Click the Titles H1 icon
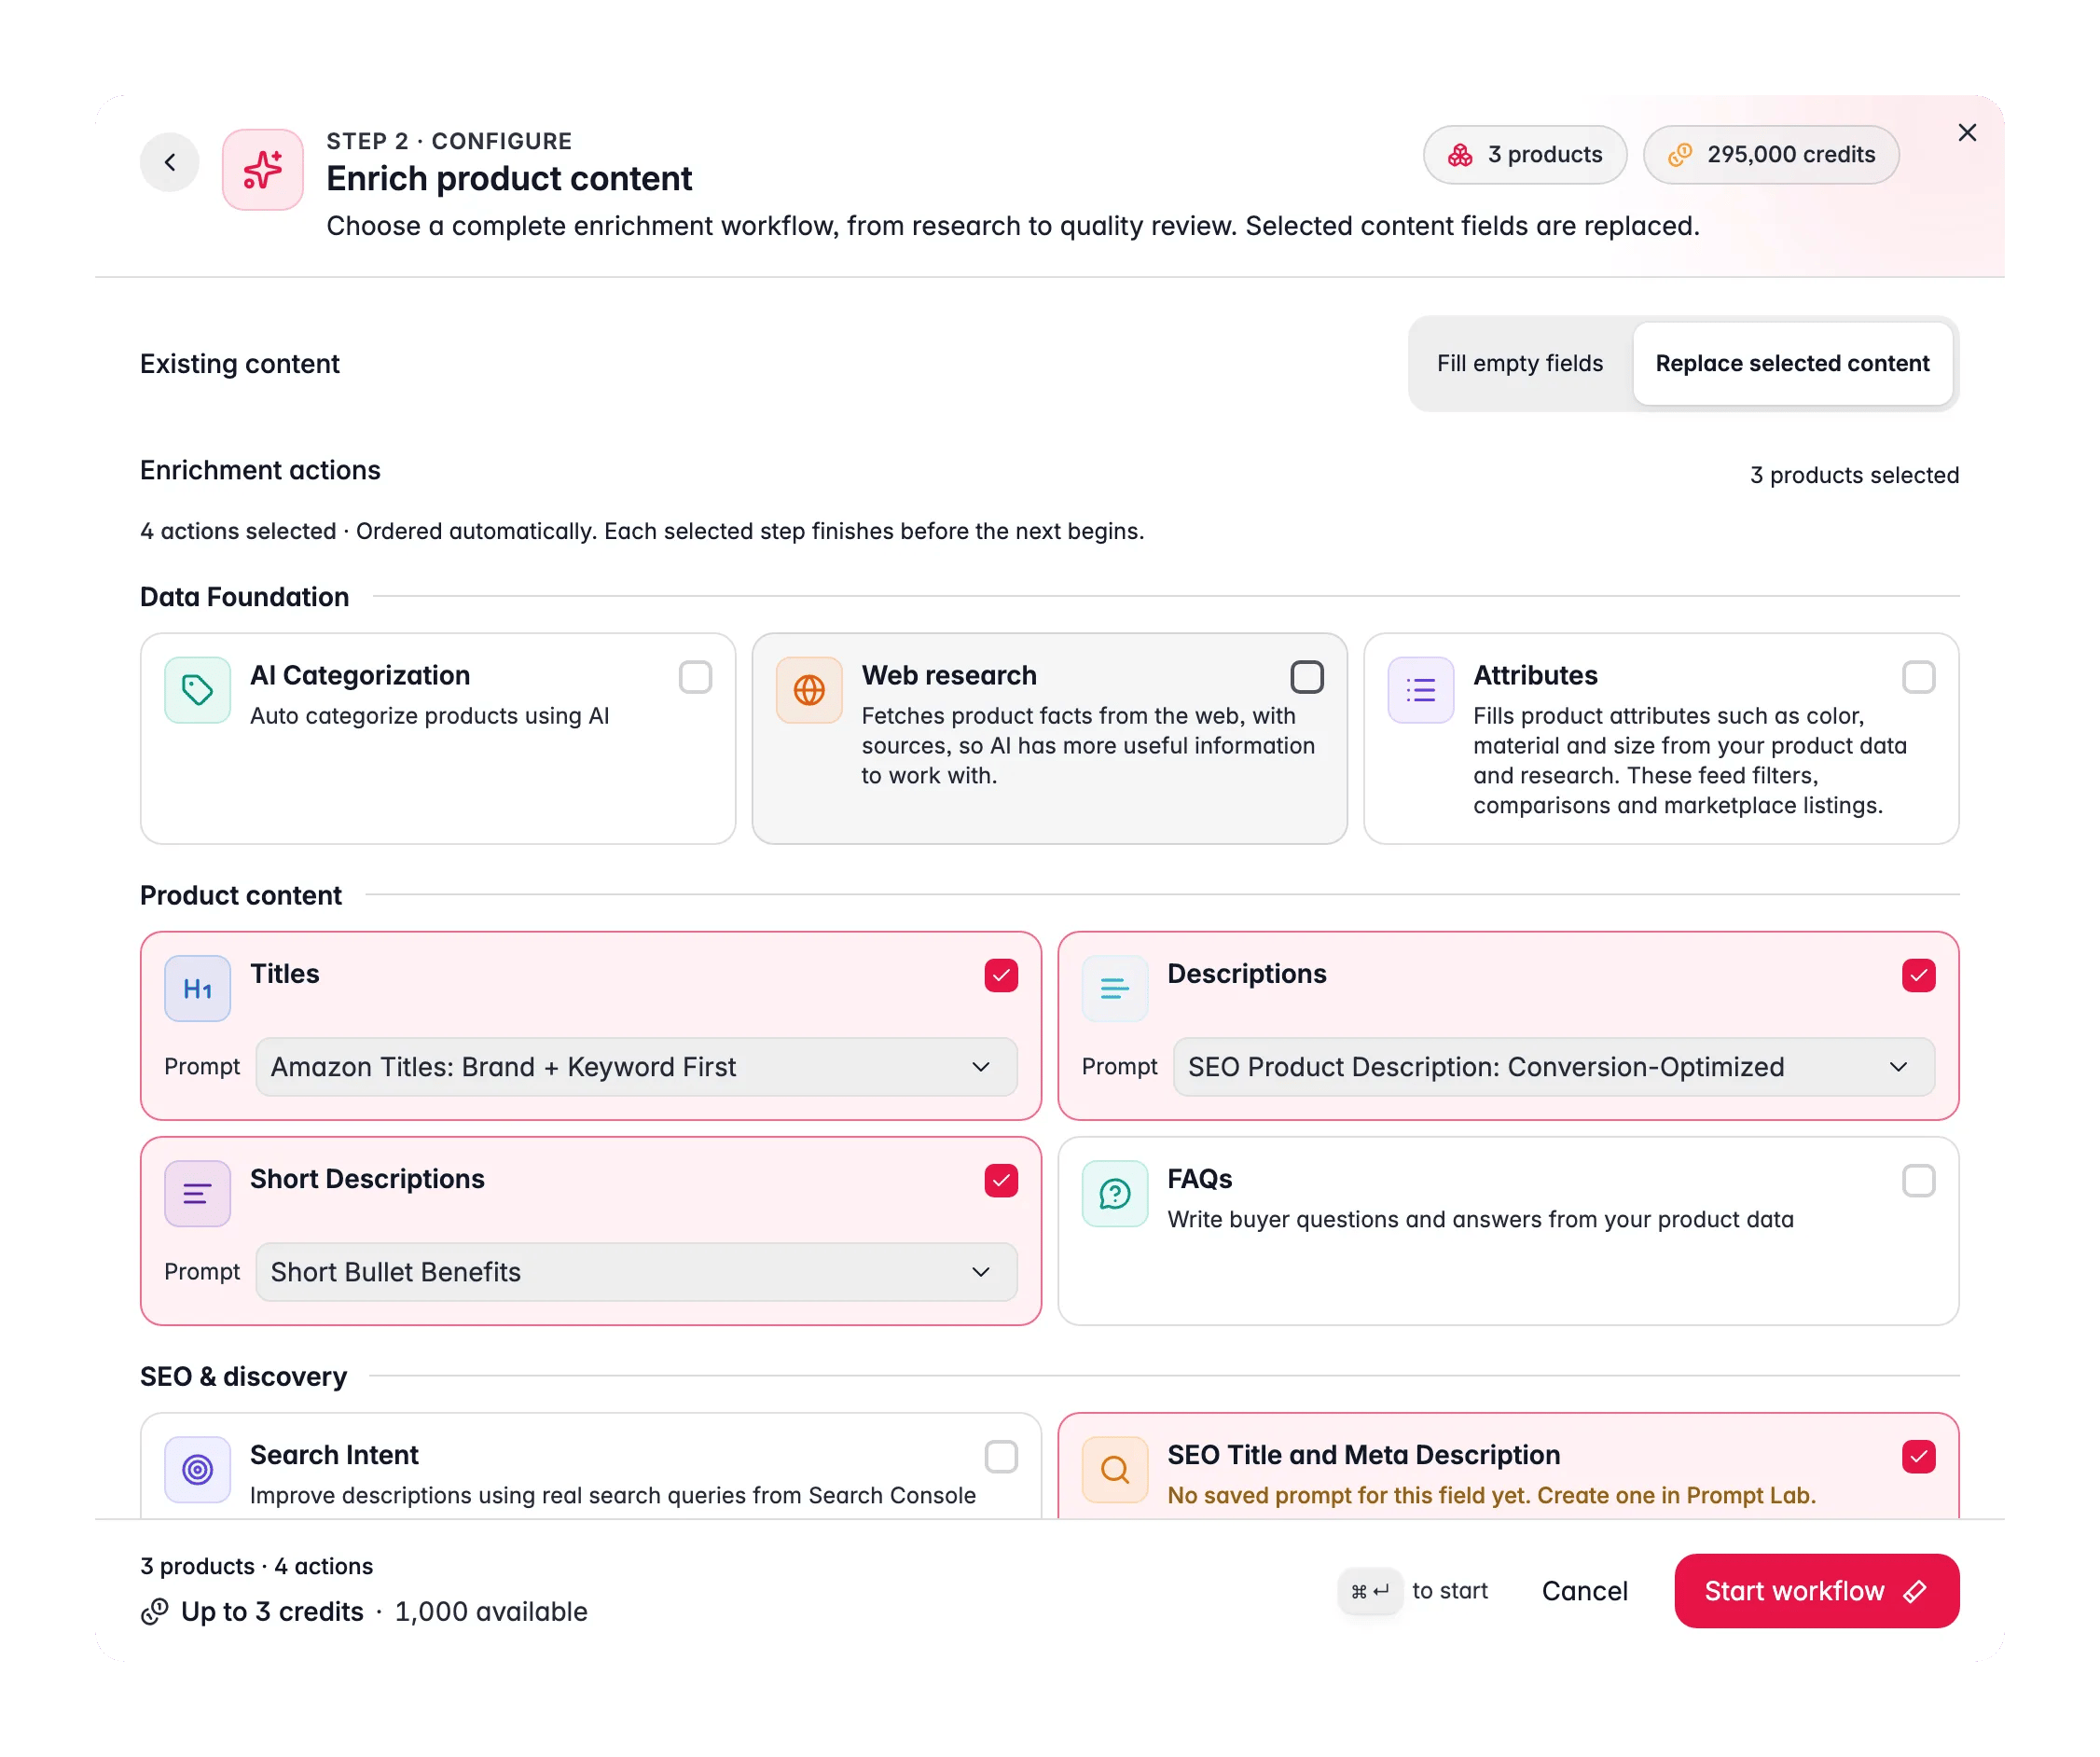Image resolution: width=2100 pixels, height=1757 pixels. (x=197, y=989)
